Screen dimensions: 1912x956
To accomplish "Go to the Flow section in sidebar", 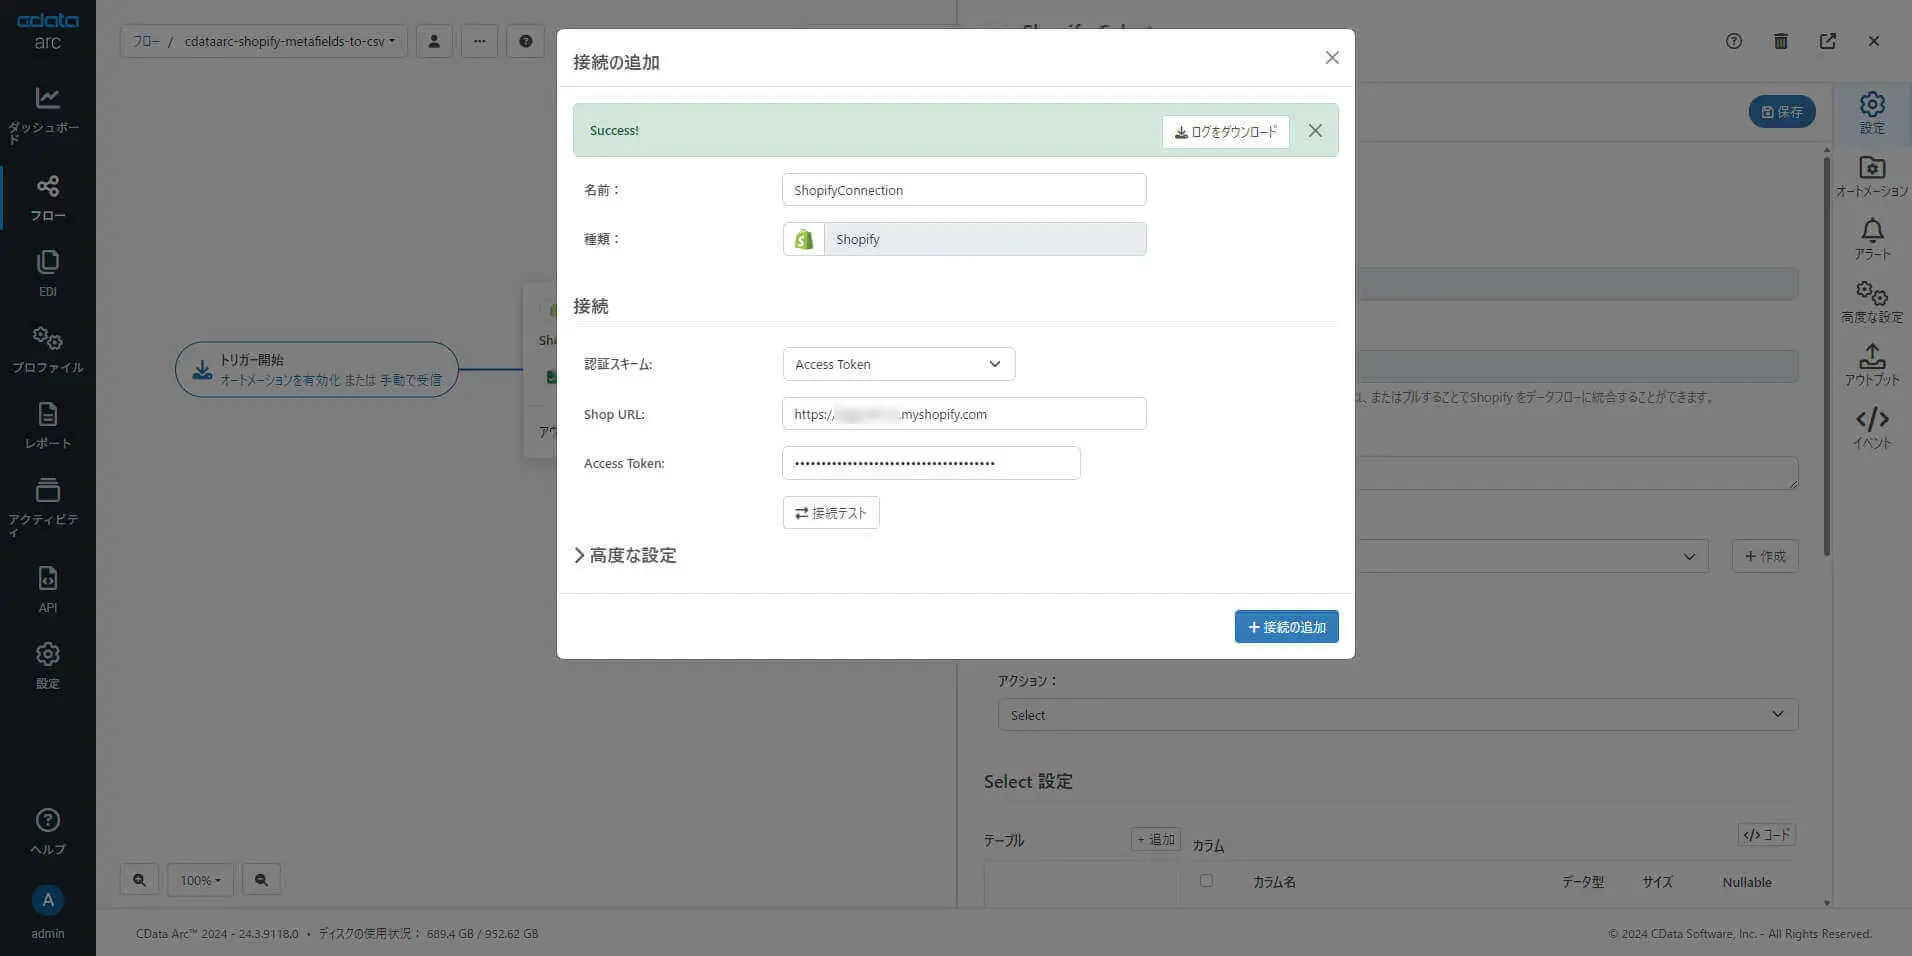I will click(x=47, y=198).
